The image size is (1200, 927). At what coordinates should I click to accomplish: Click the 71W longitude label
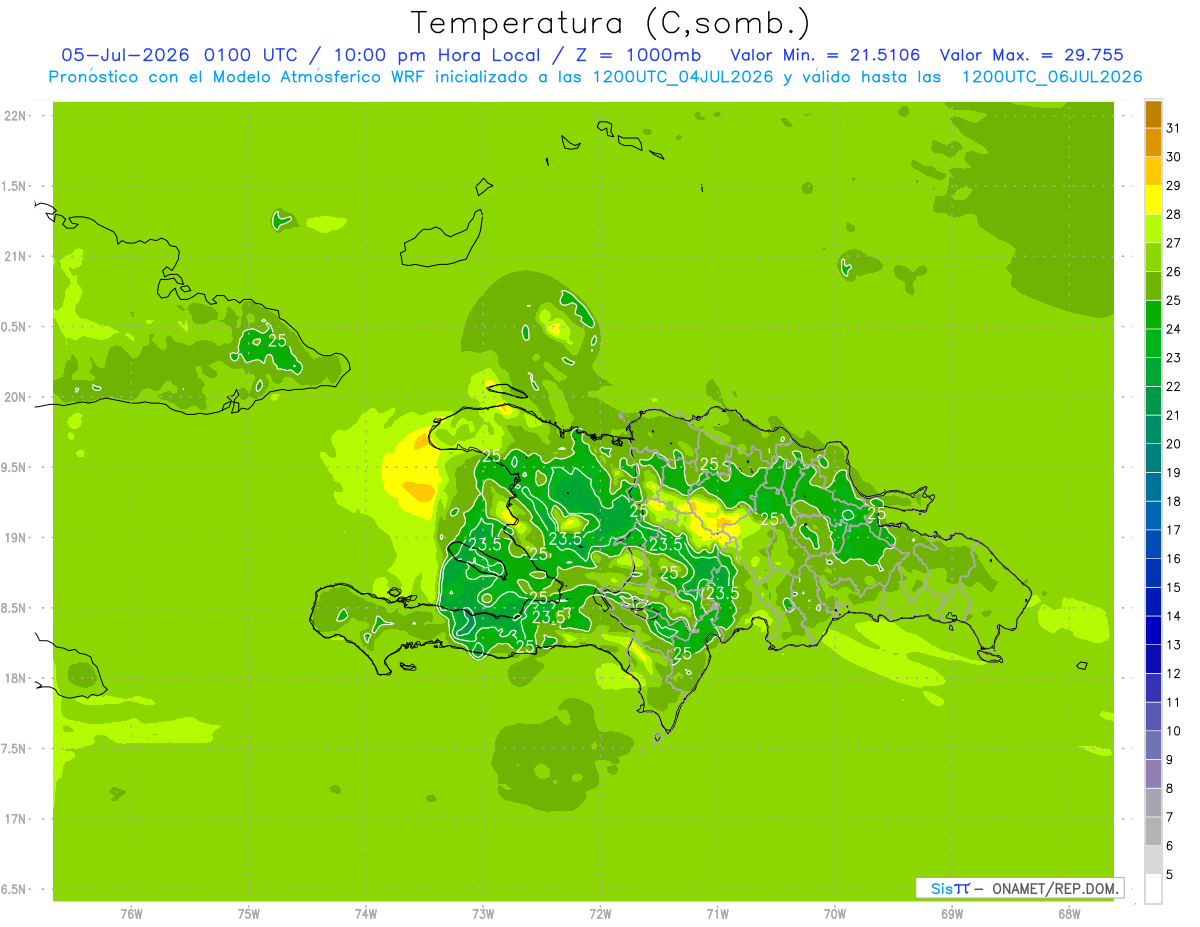click(x=717, y=914)
